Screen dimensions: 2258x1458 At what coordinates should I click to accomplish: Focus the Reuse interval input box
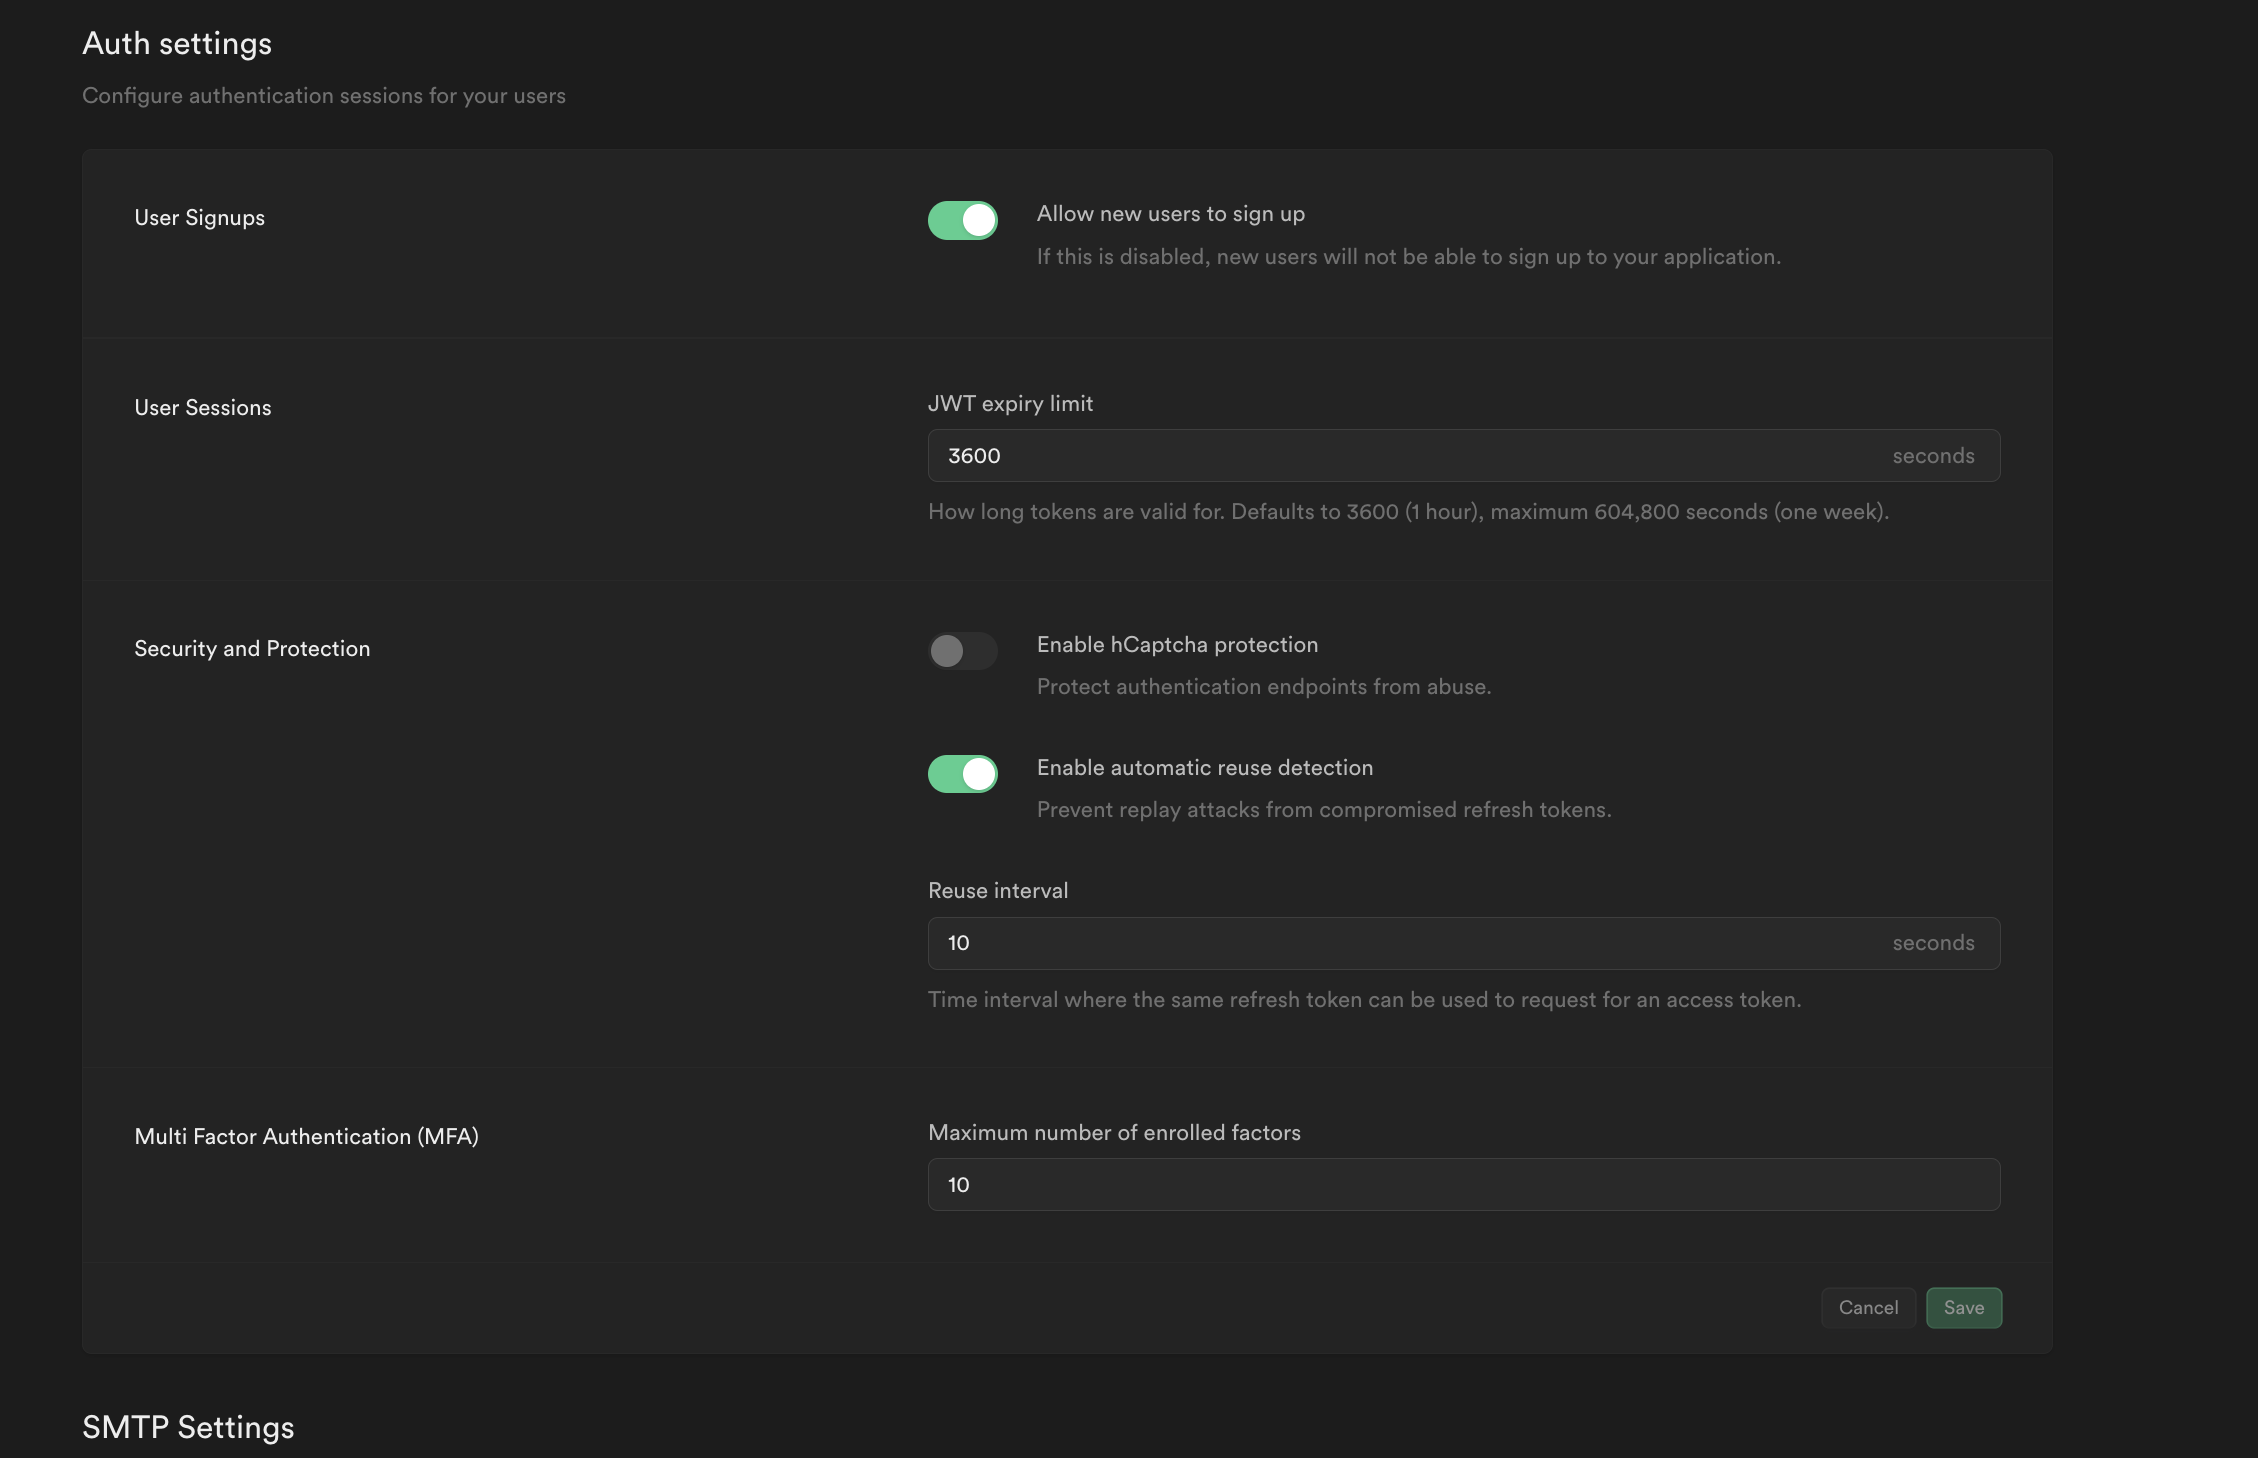1400,943
